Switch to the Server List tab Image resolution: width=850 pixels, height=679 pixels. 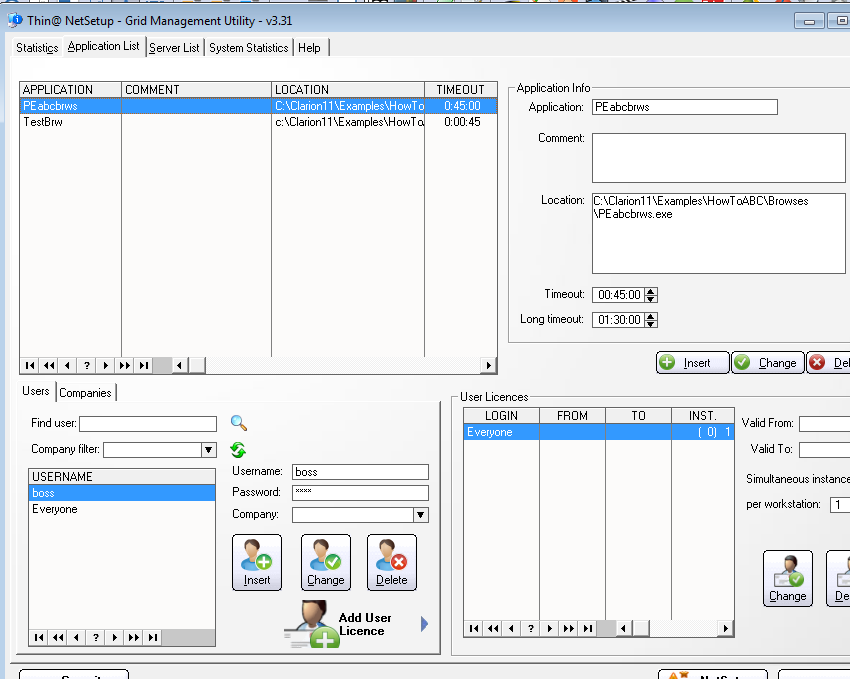click(174, 47)
